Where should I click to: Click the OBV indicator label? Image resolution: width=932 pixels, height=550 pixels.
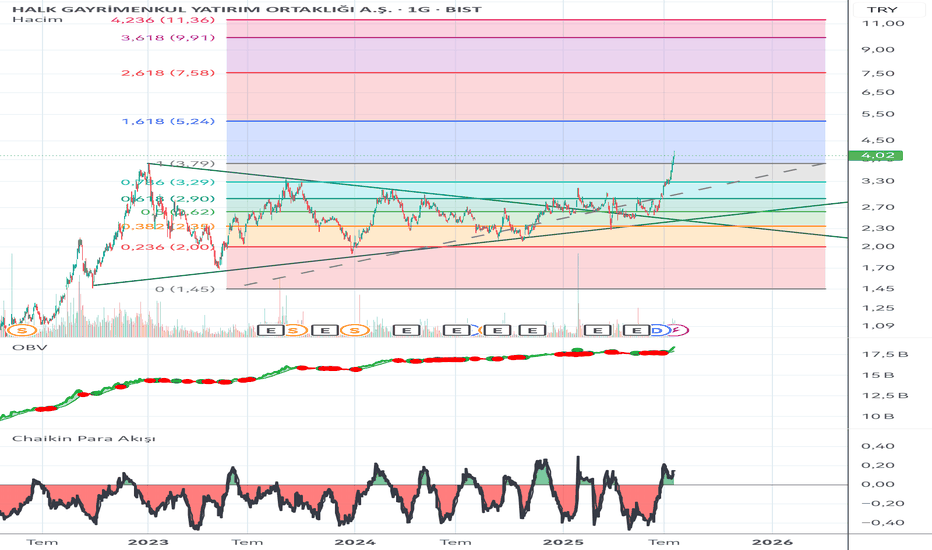pos(29,347)
